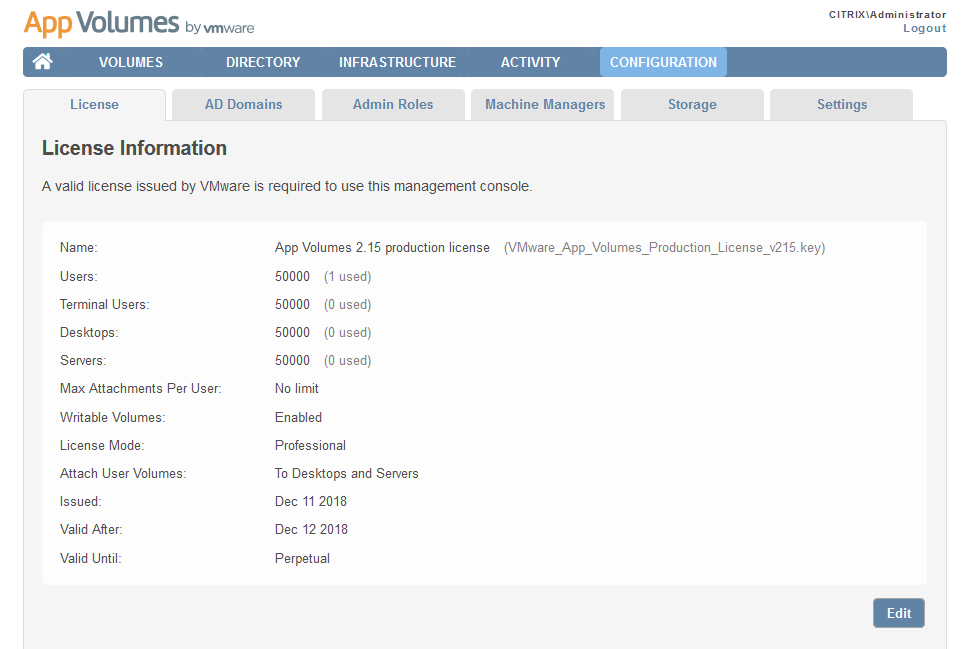Click the Max Attachments Per User label
Screen dimensions: 970x649
tap(140, 389)
